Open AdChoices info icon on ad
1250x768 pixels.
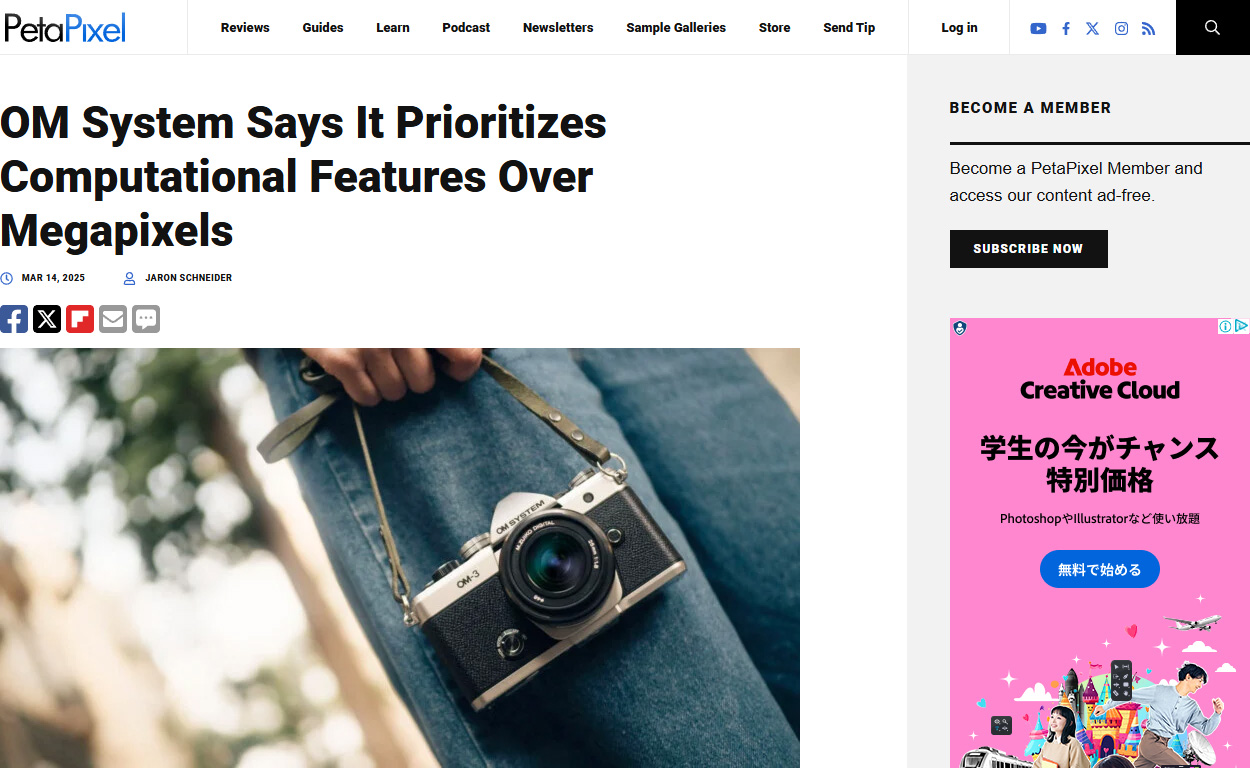pyautogui.click(x=1225, y=326)
